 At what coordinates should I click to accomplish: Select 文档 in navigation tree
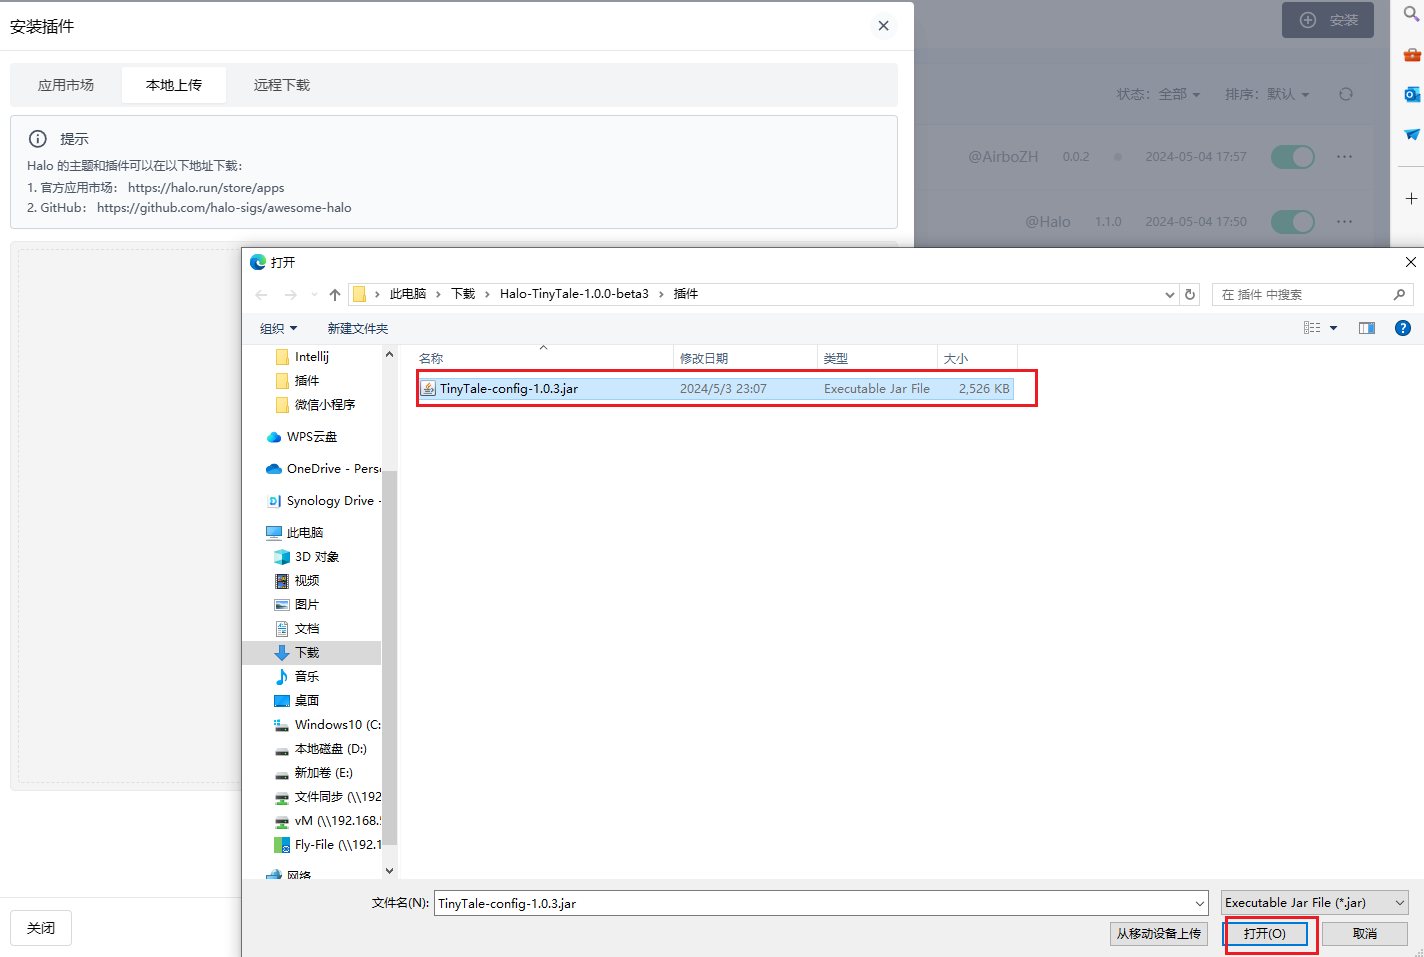click(307, 629)
